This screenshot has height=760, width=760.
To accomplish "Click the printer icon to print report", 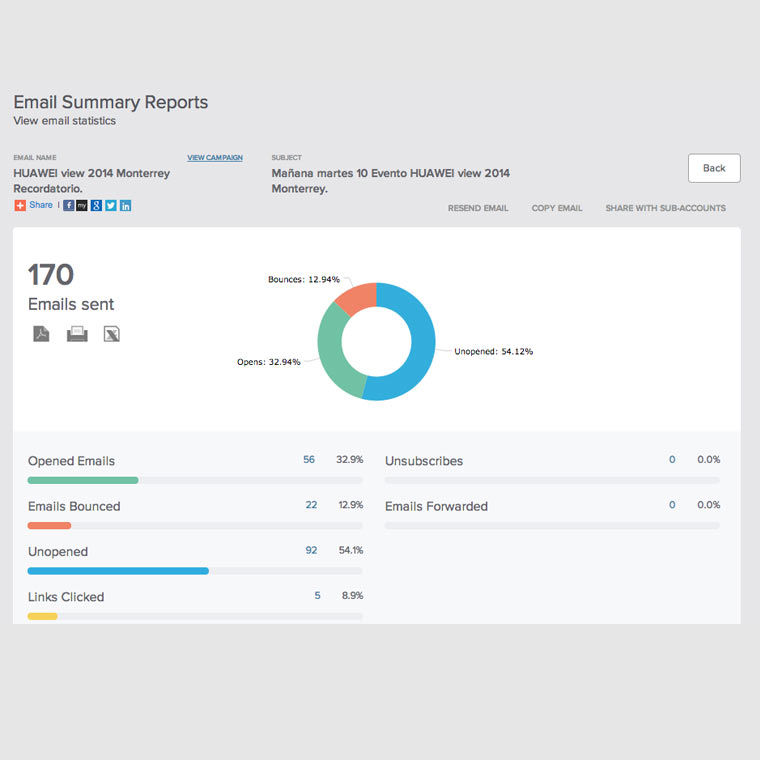I will (77, 334).
